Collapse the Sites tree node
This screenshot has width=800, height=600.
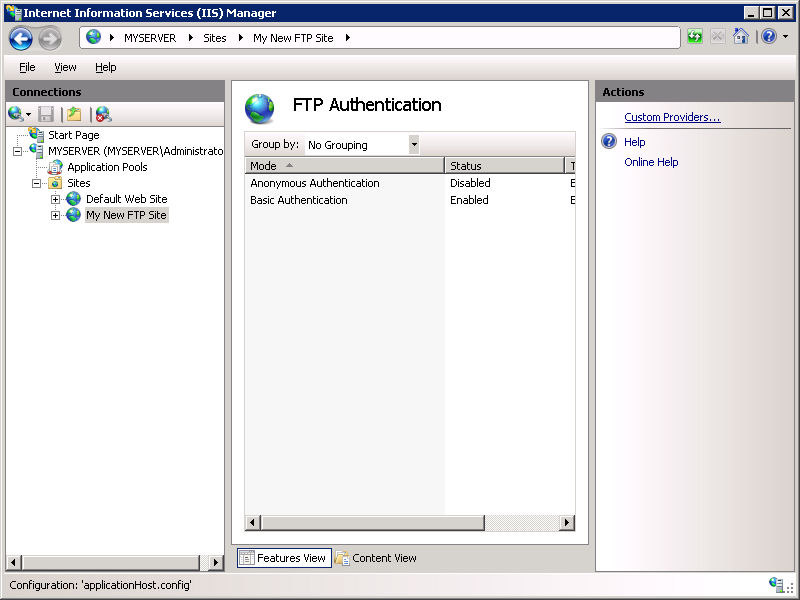click(x=38, y=182)
